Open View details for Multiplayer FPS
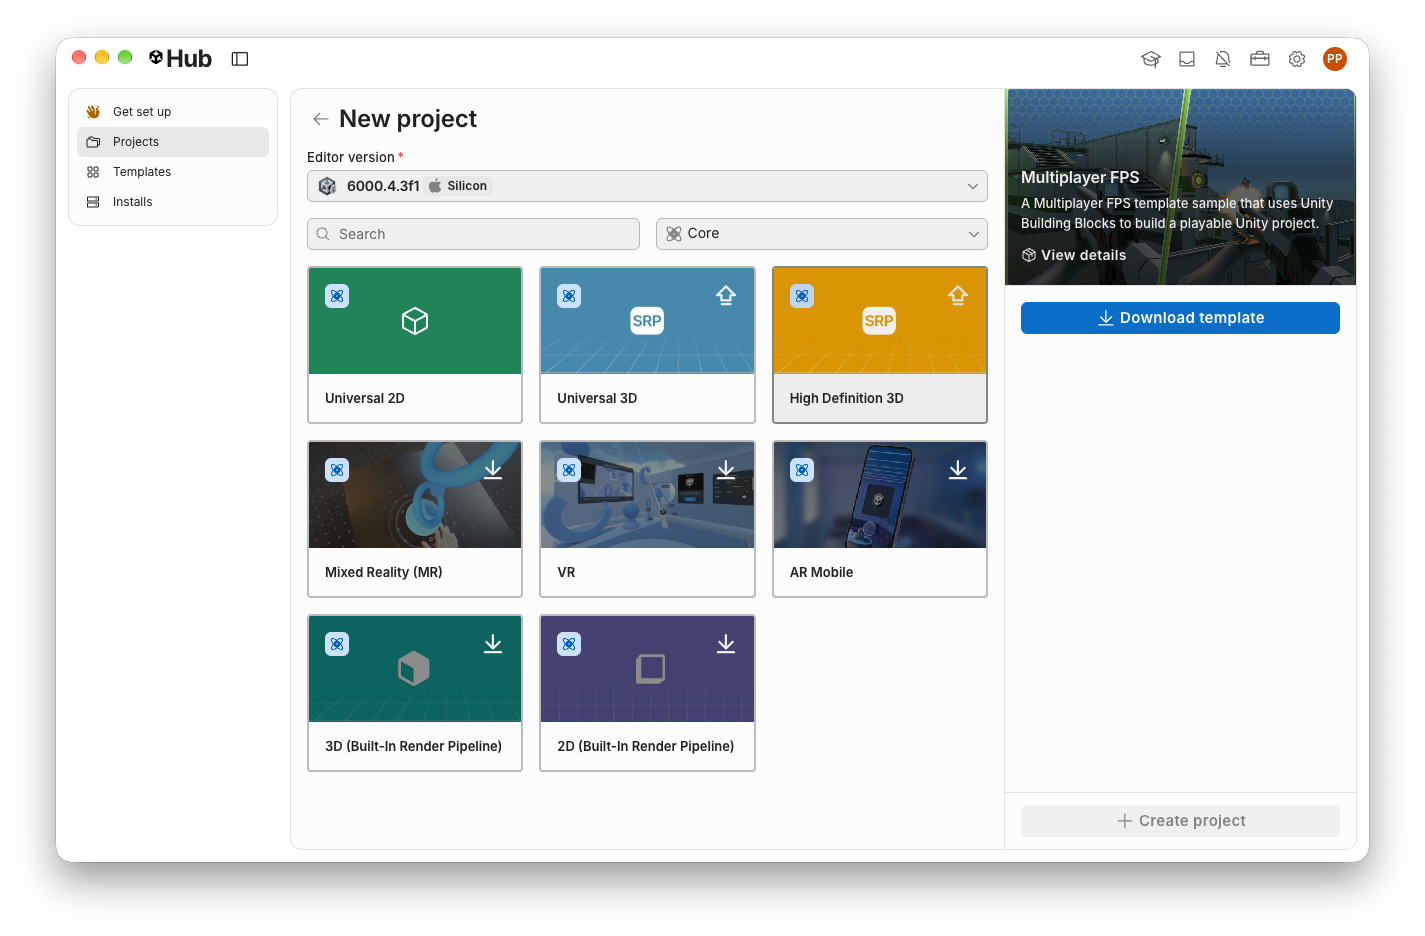 (x=1074, y=255)
